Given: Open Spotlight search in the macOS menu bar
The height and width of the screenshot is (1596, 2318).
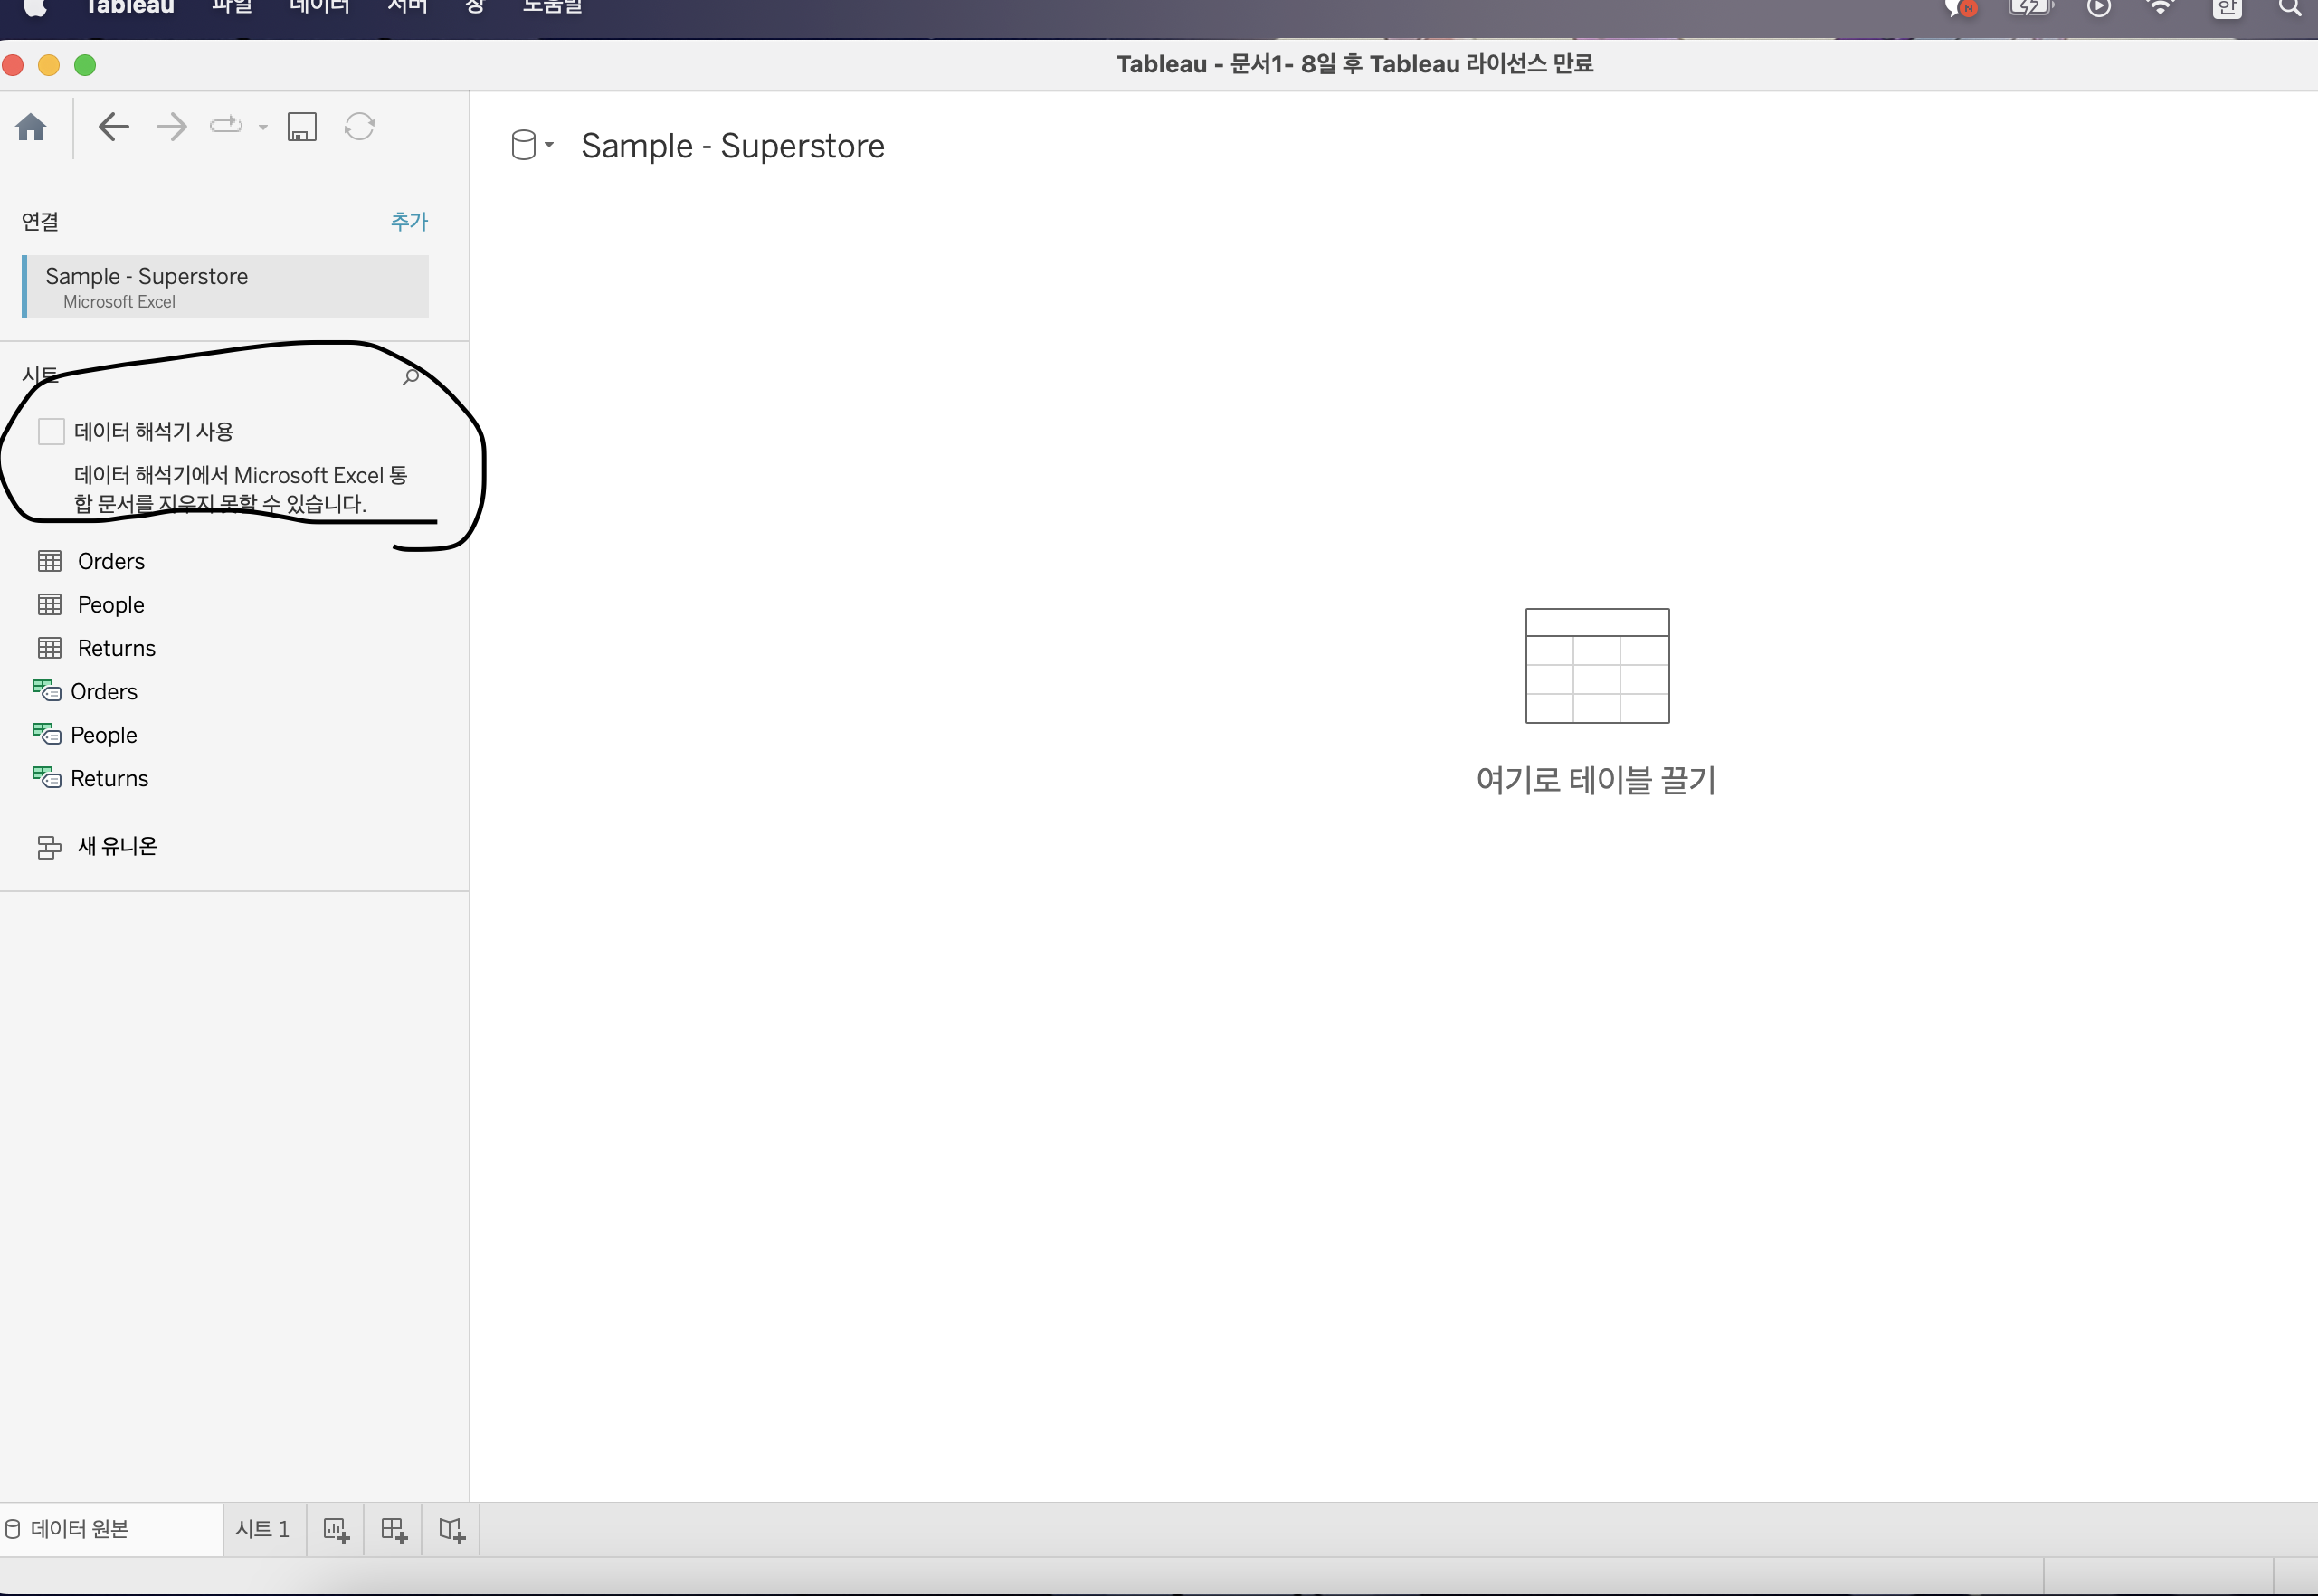Looking at the screenshot, I should point(2289,8).
